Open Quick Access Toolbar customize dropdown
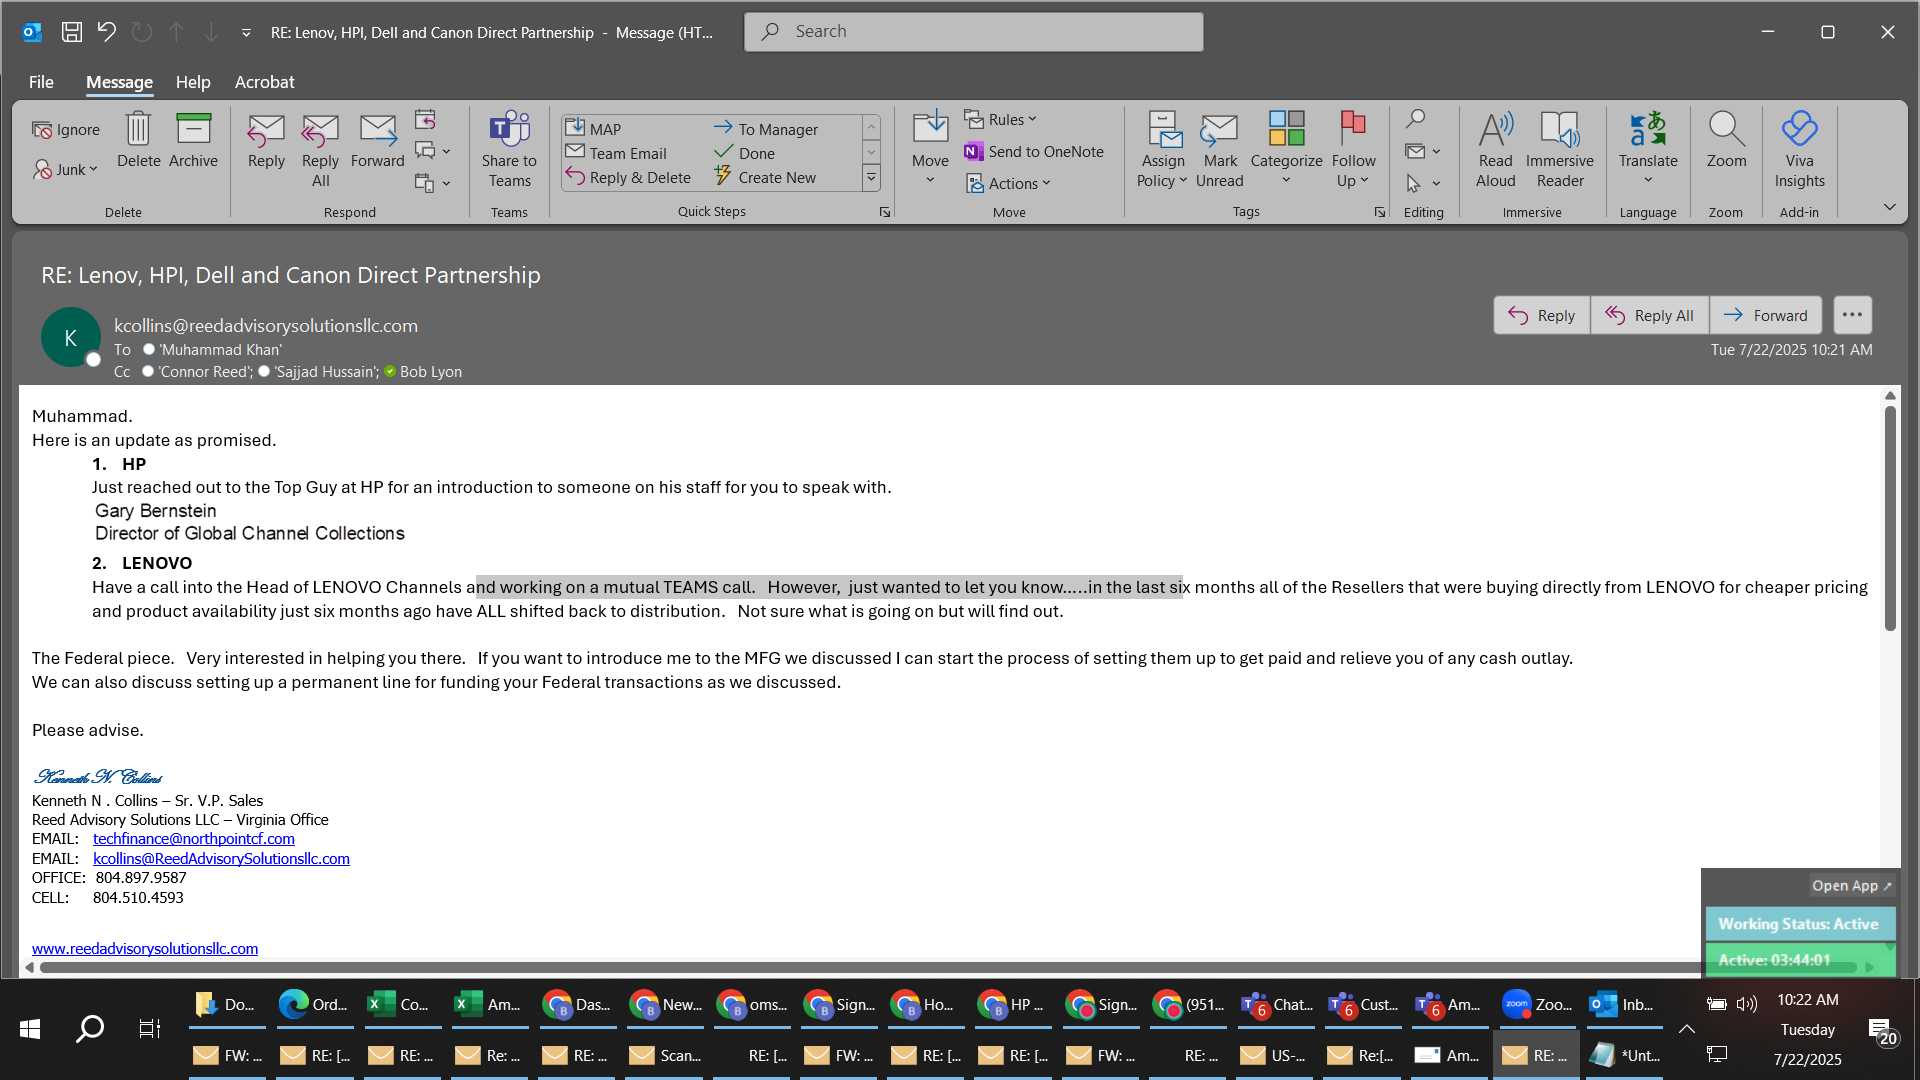 [x=246, y=32]
